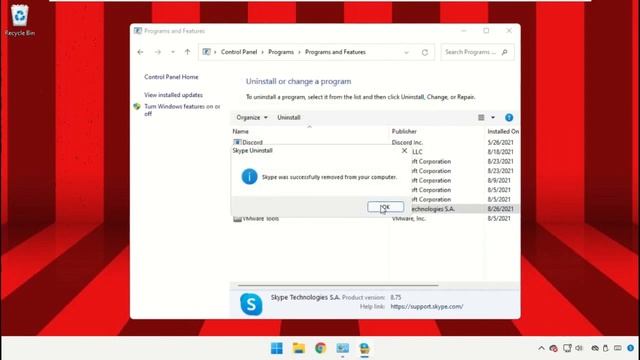Click the Uninstall toolbar button

point(289,118)
